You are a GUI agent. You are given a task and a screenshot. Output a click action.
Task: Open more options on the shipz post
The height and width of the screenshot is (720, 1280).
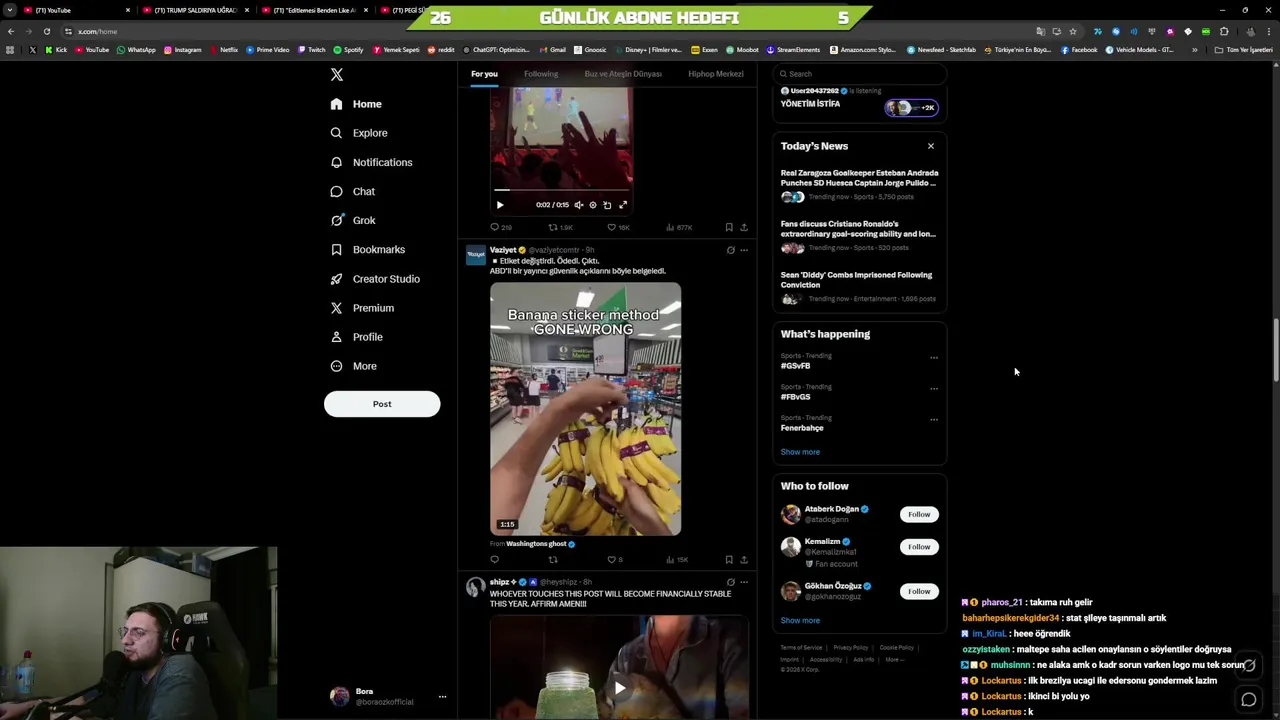point(743,582)
